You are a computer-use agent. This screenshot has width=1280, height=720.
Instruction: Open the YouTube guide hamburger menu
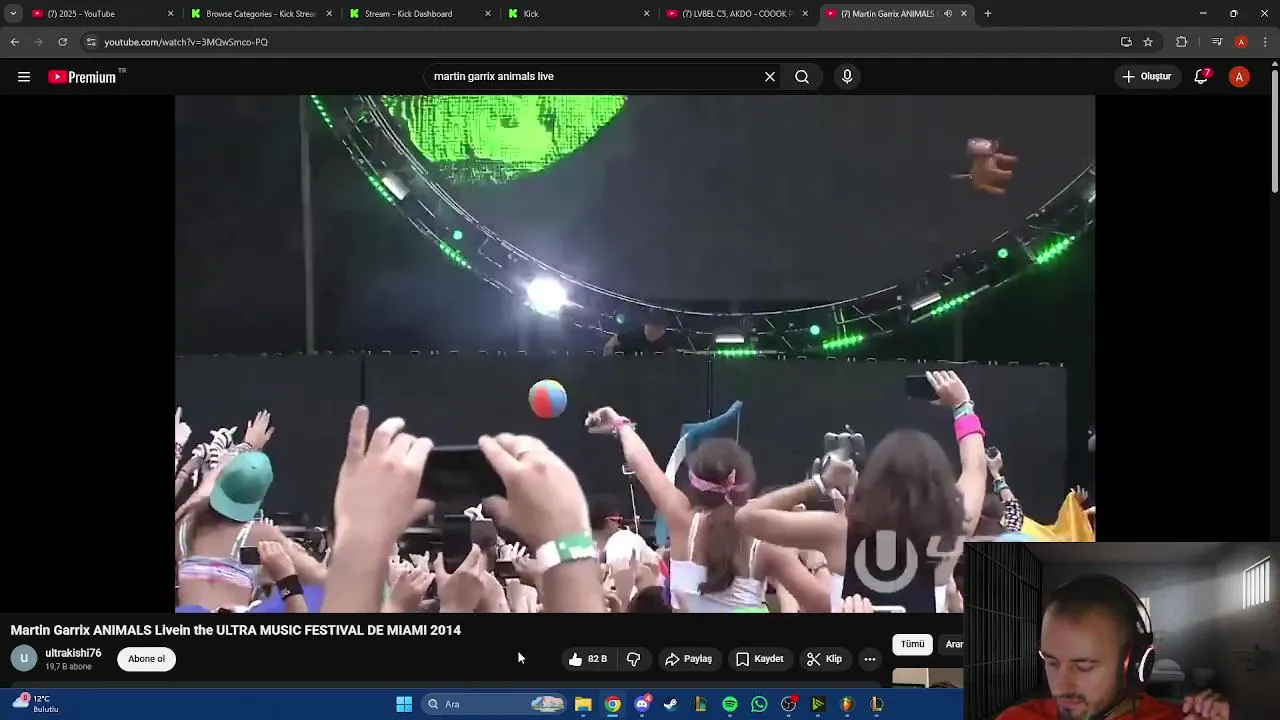coord(24,77)
